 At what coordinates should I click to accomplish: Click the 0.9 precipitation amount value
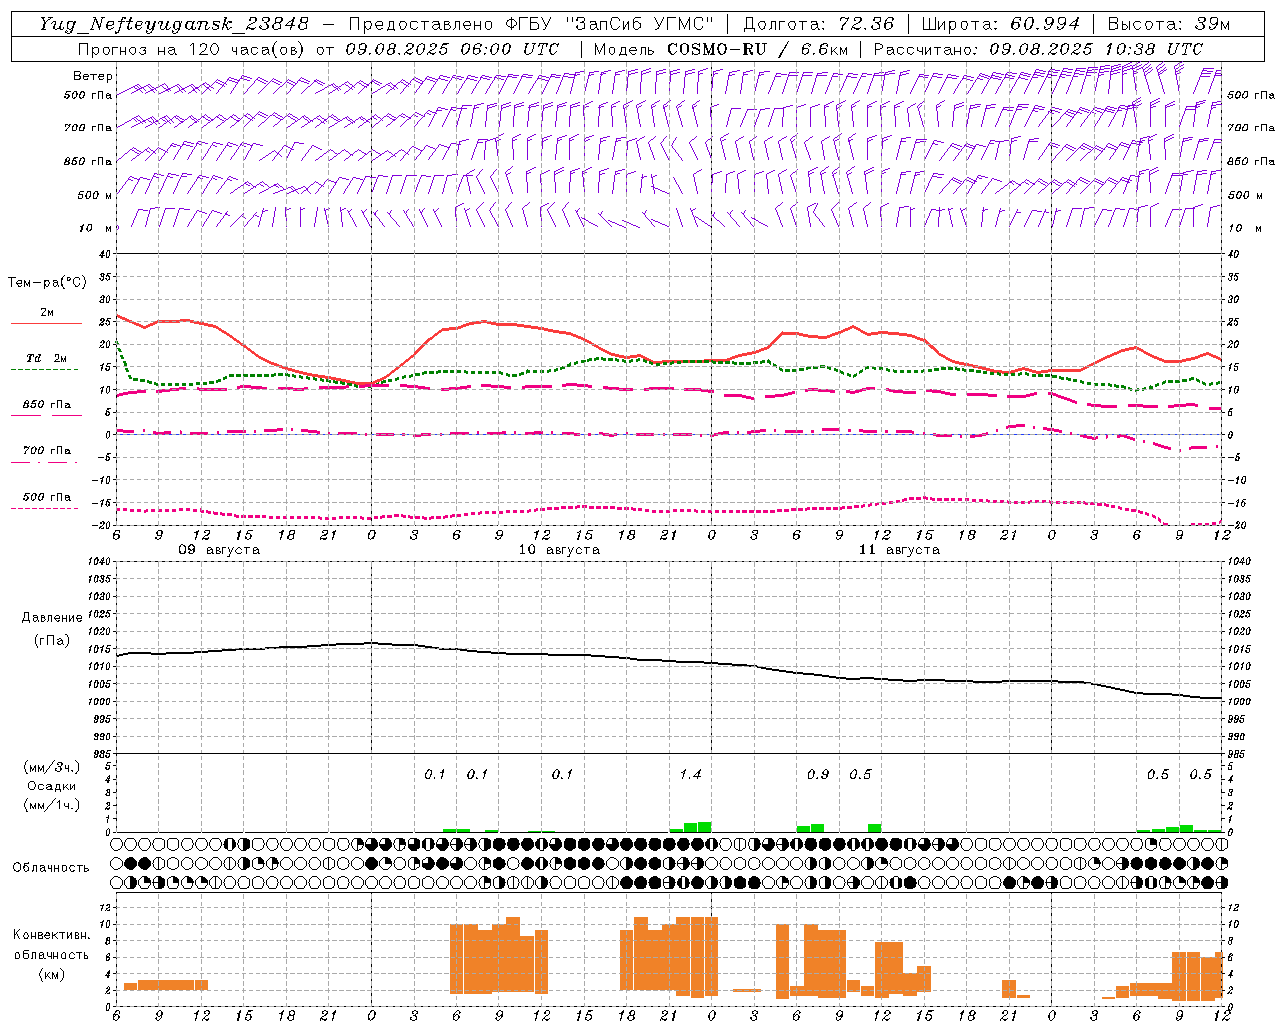point(818,774)
